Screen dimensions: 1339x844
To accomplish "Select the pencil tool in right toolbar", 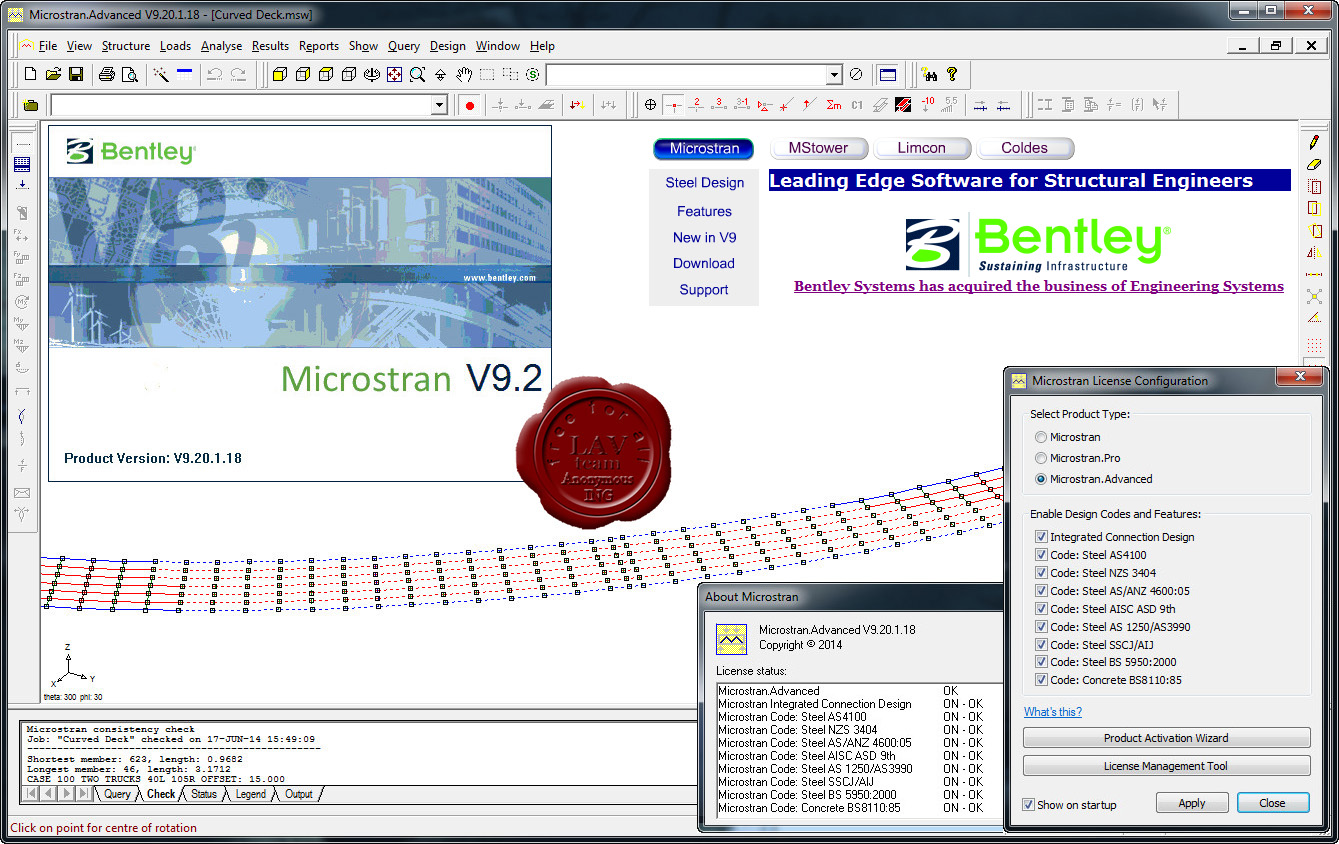I will [1314, 143].
